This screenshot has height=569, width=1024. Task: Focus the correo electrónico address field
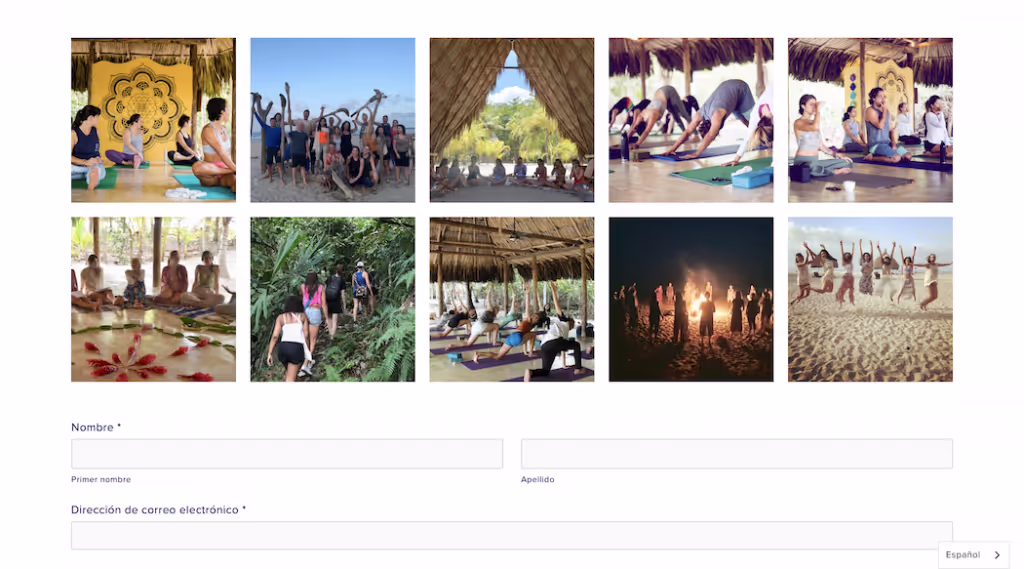pos(512,536)
